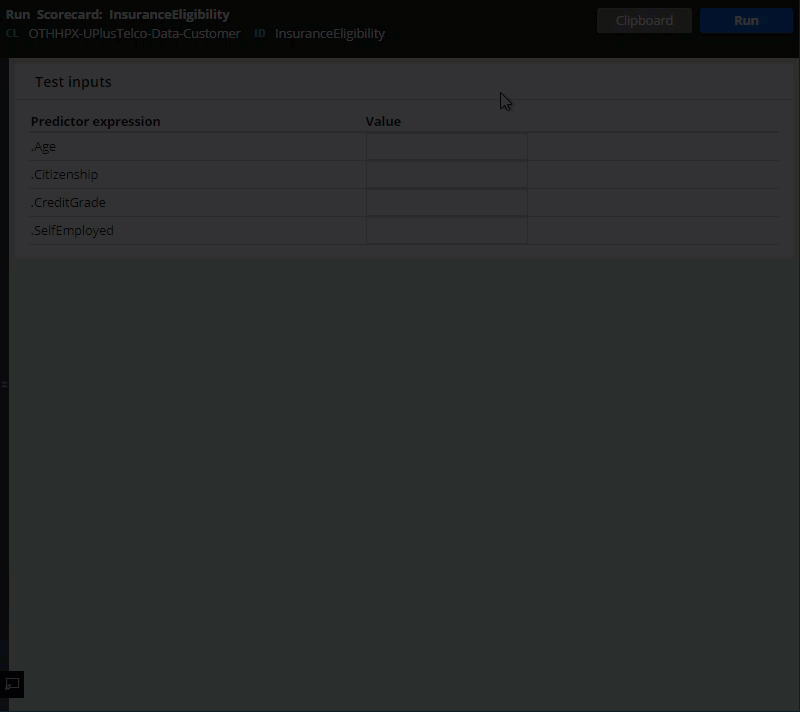Click the InsuranceEligibility ID text in the header
Screen dimensions: 800x712
(330, 34)
